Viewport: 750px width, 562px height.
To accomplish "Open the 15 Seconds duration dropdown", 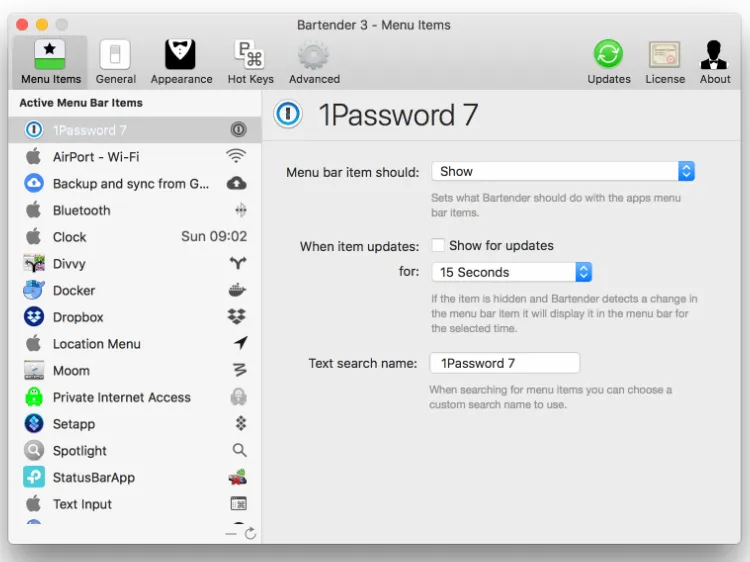I will [512, 272].
